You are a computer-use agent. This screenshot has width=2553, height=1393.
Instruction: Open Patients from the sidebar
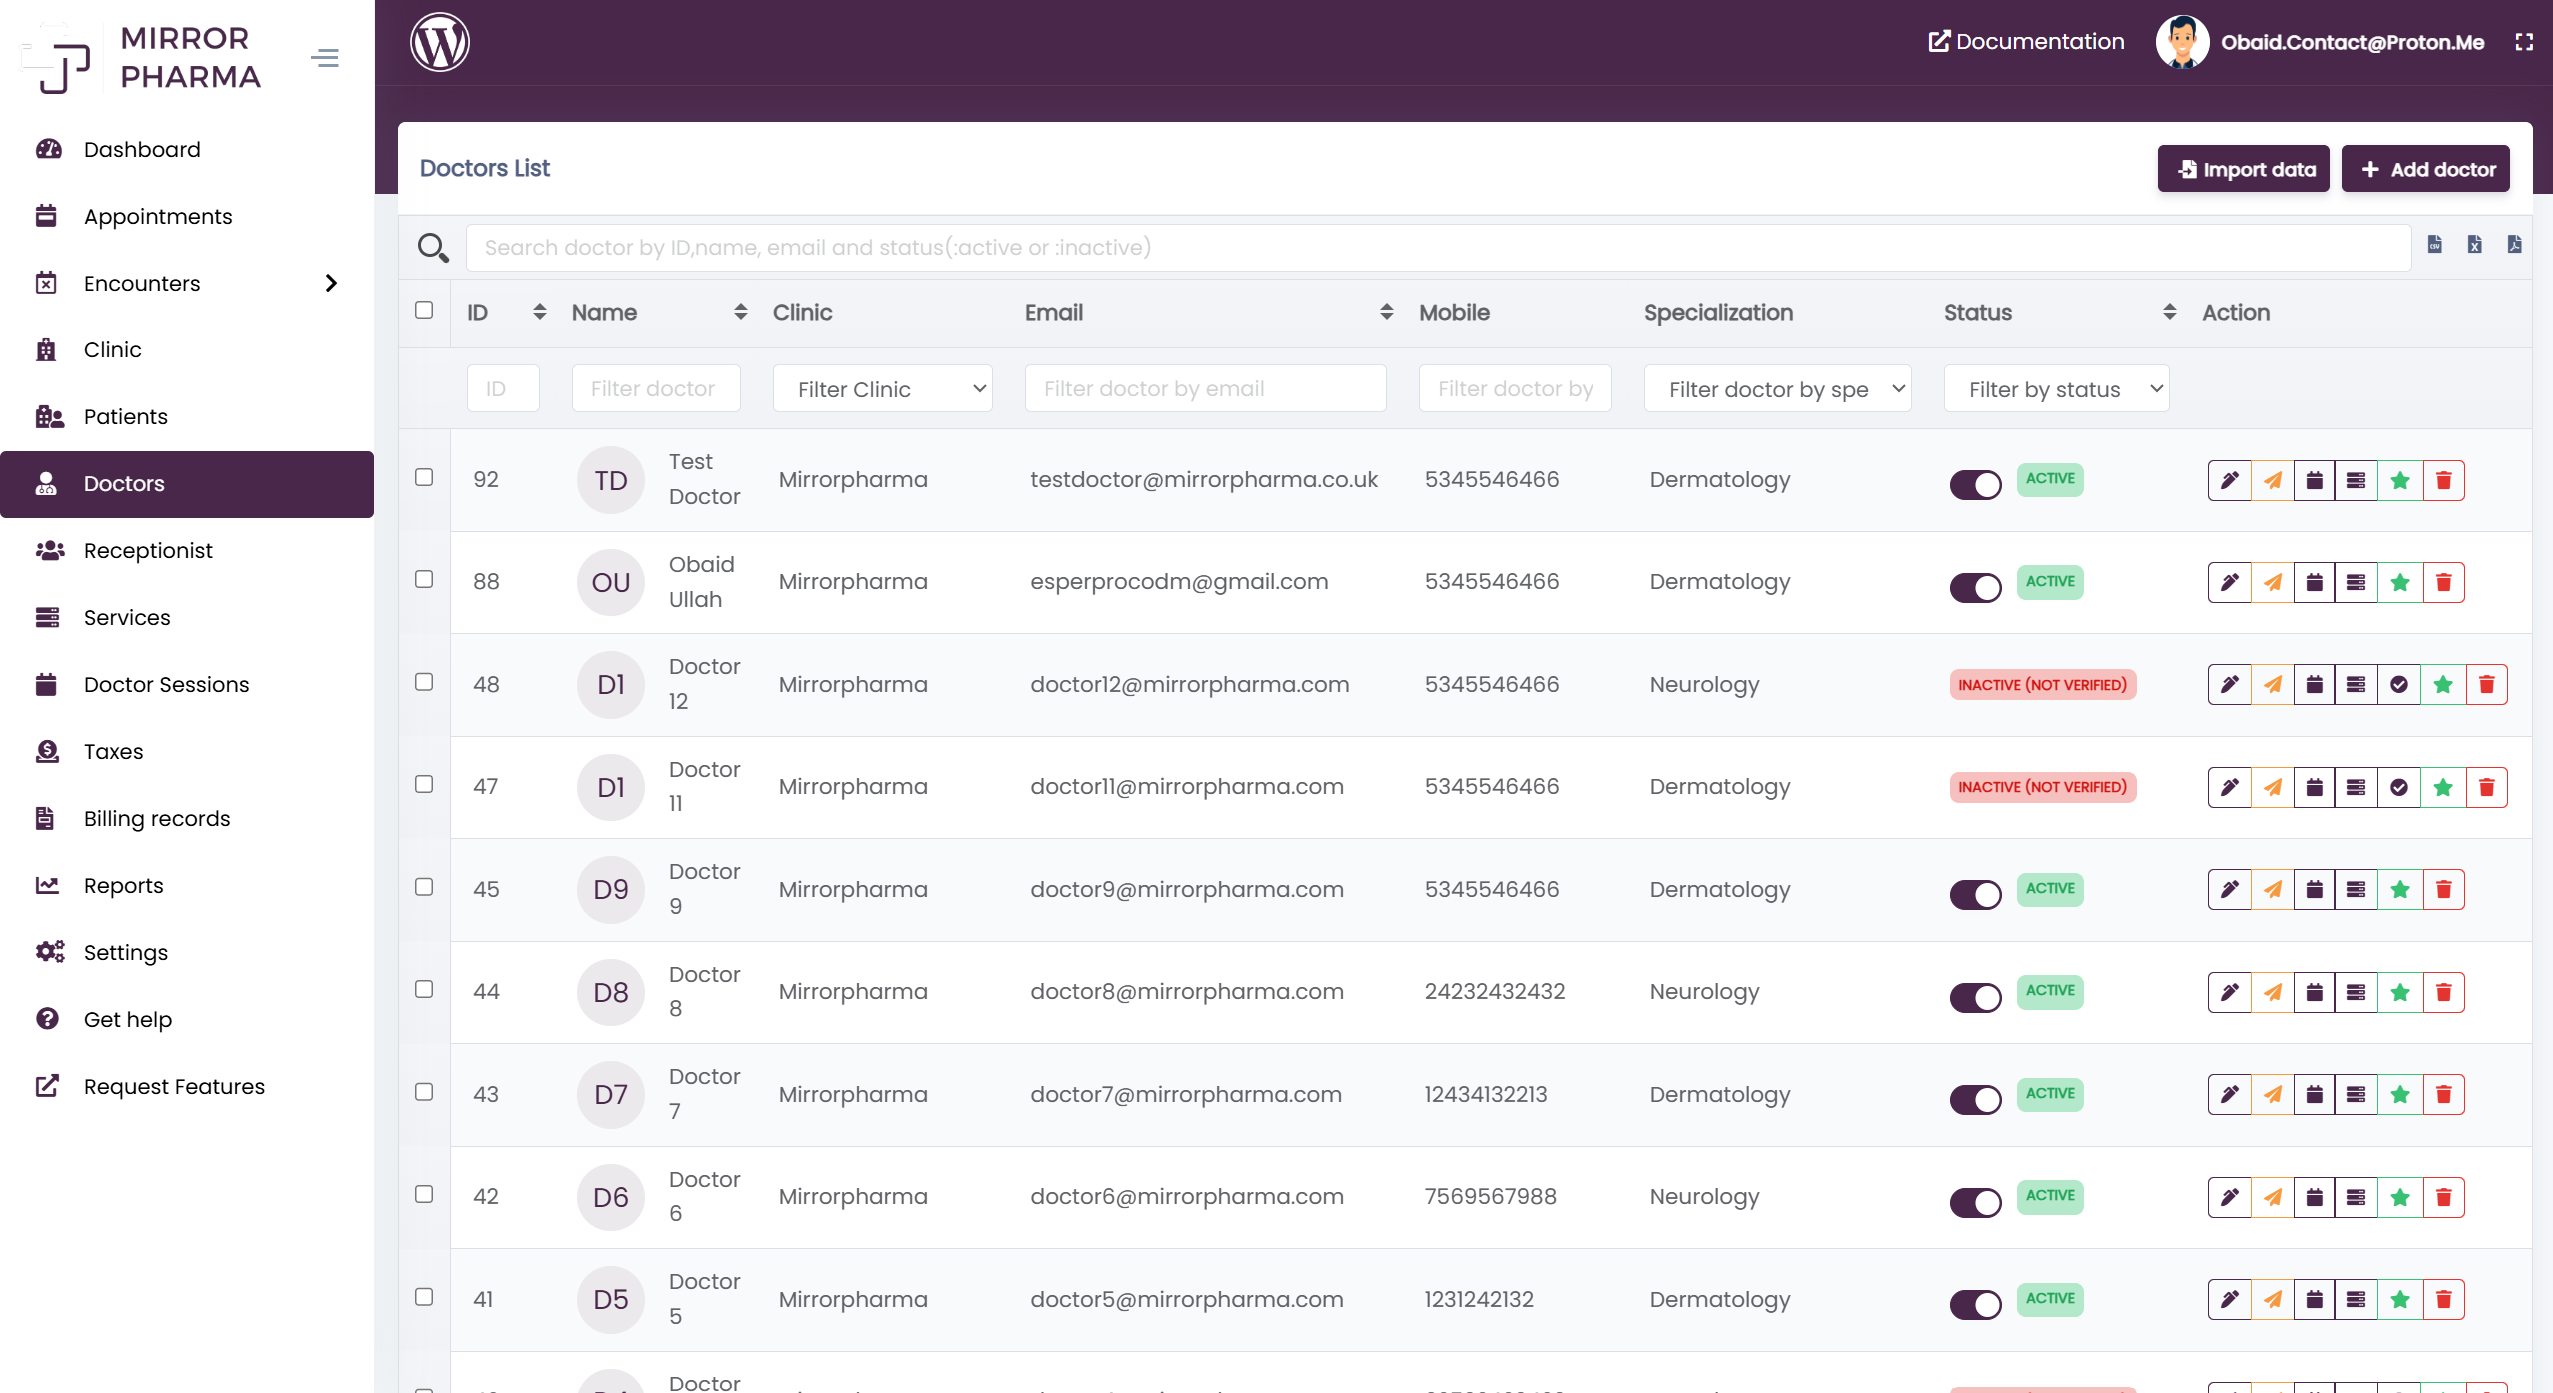(x=125, y=416)
